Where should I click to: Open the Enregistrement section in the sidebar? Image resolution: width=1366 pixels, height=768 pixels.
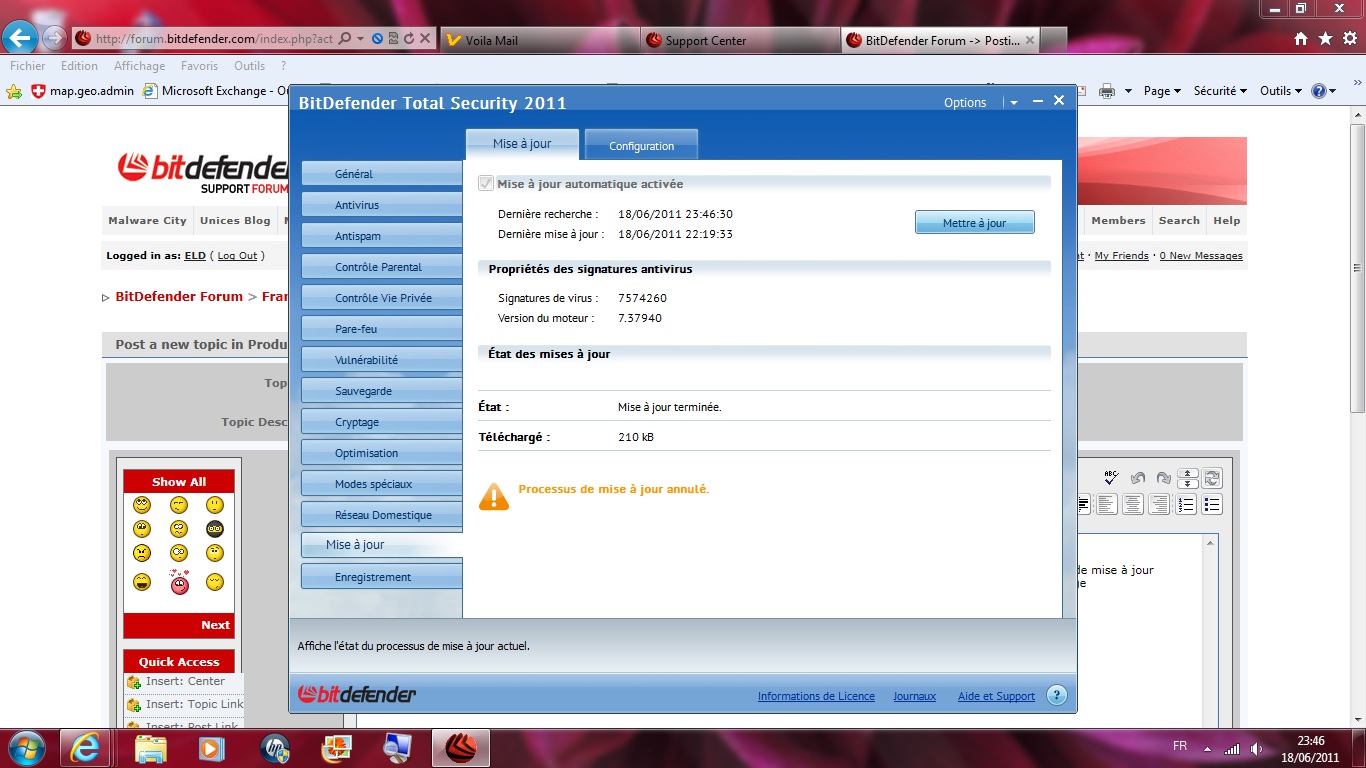[382, 577]
